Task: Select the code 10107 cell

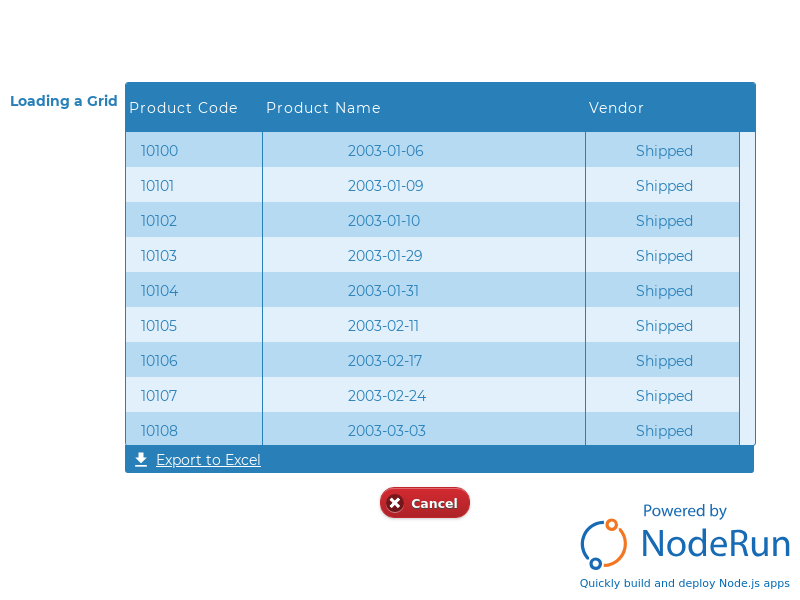Action: pyautogui.click(x=194, y=395)
